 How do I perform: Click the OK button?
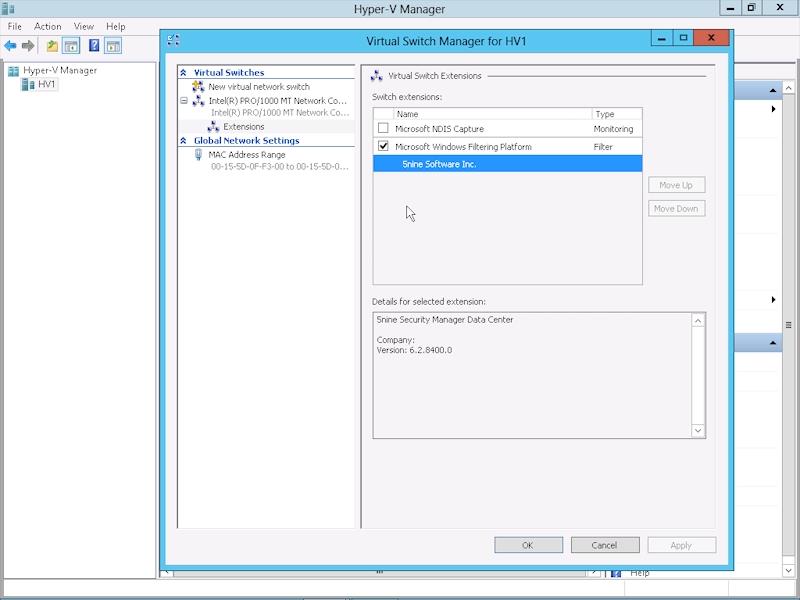tap(528, 545)
